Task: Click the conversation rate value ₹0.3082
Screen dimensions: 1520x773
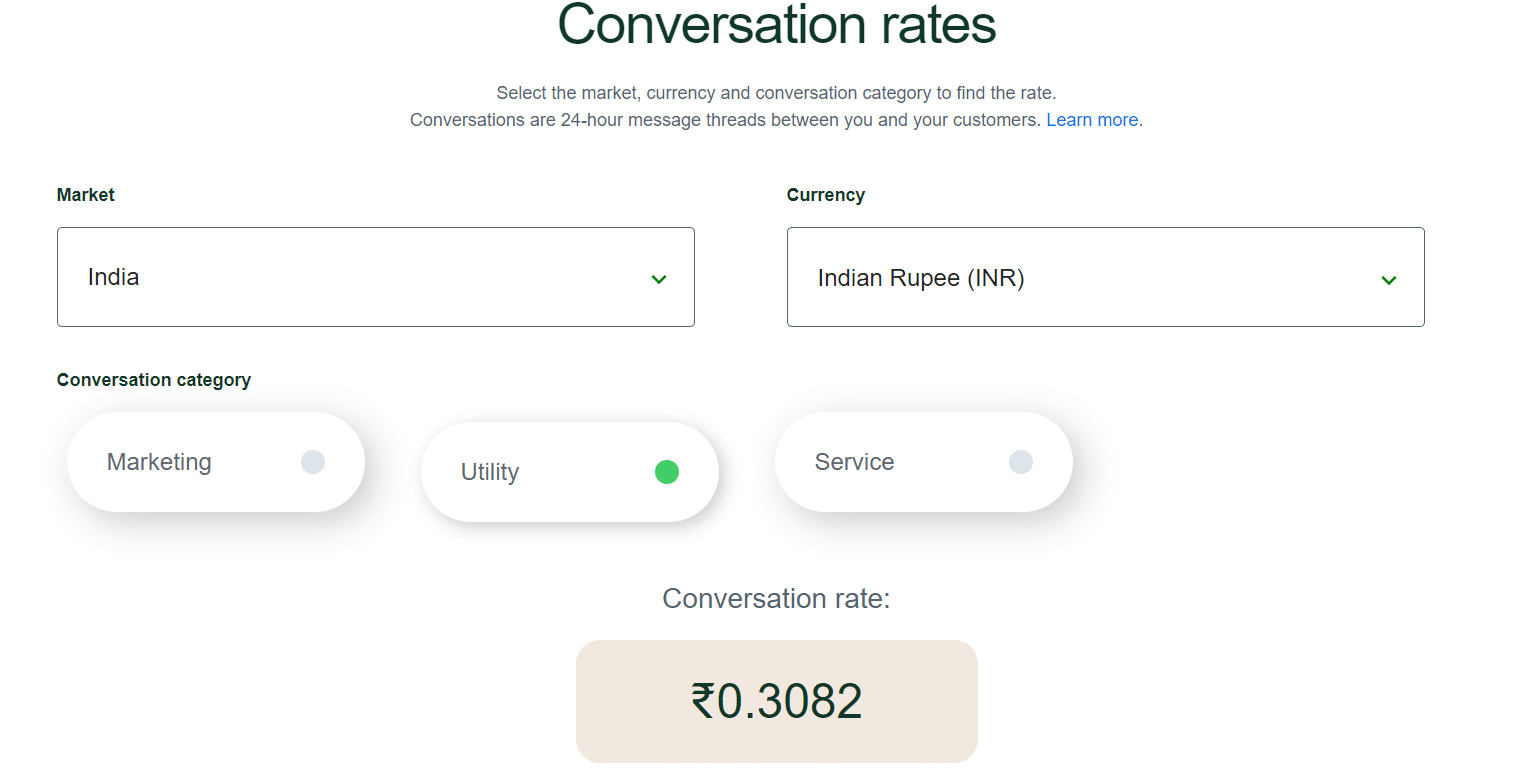Action: tap(776, 701)
